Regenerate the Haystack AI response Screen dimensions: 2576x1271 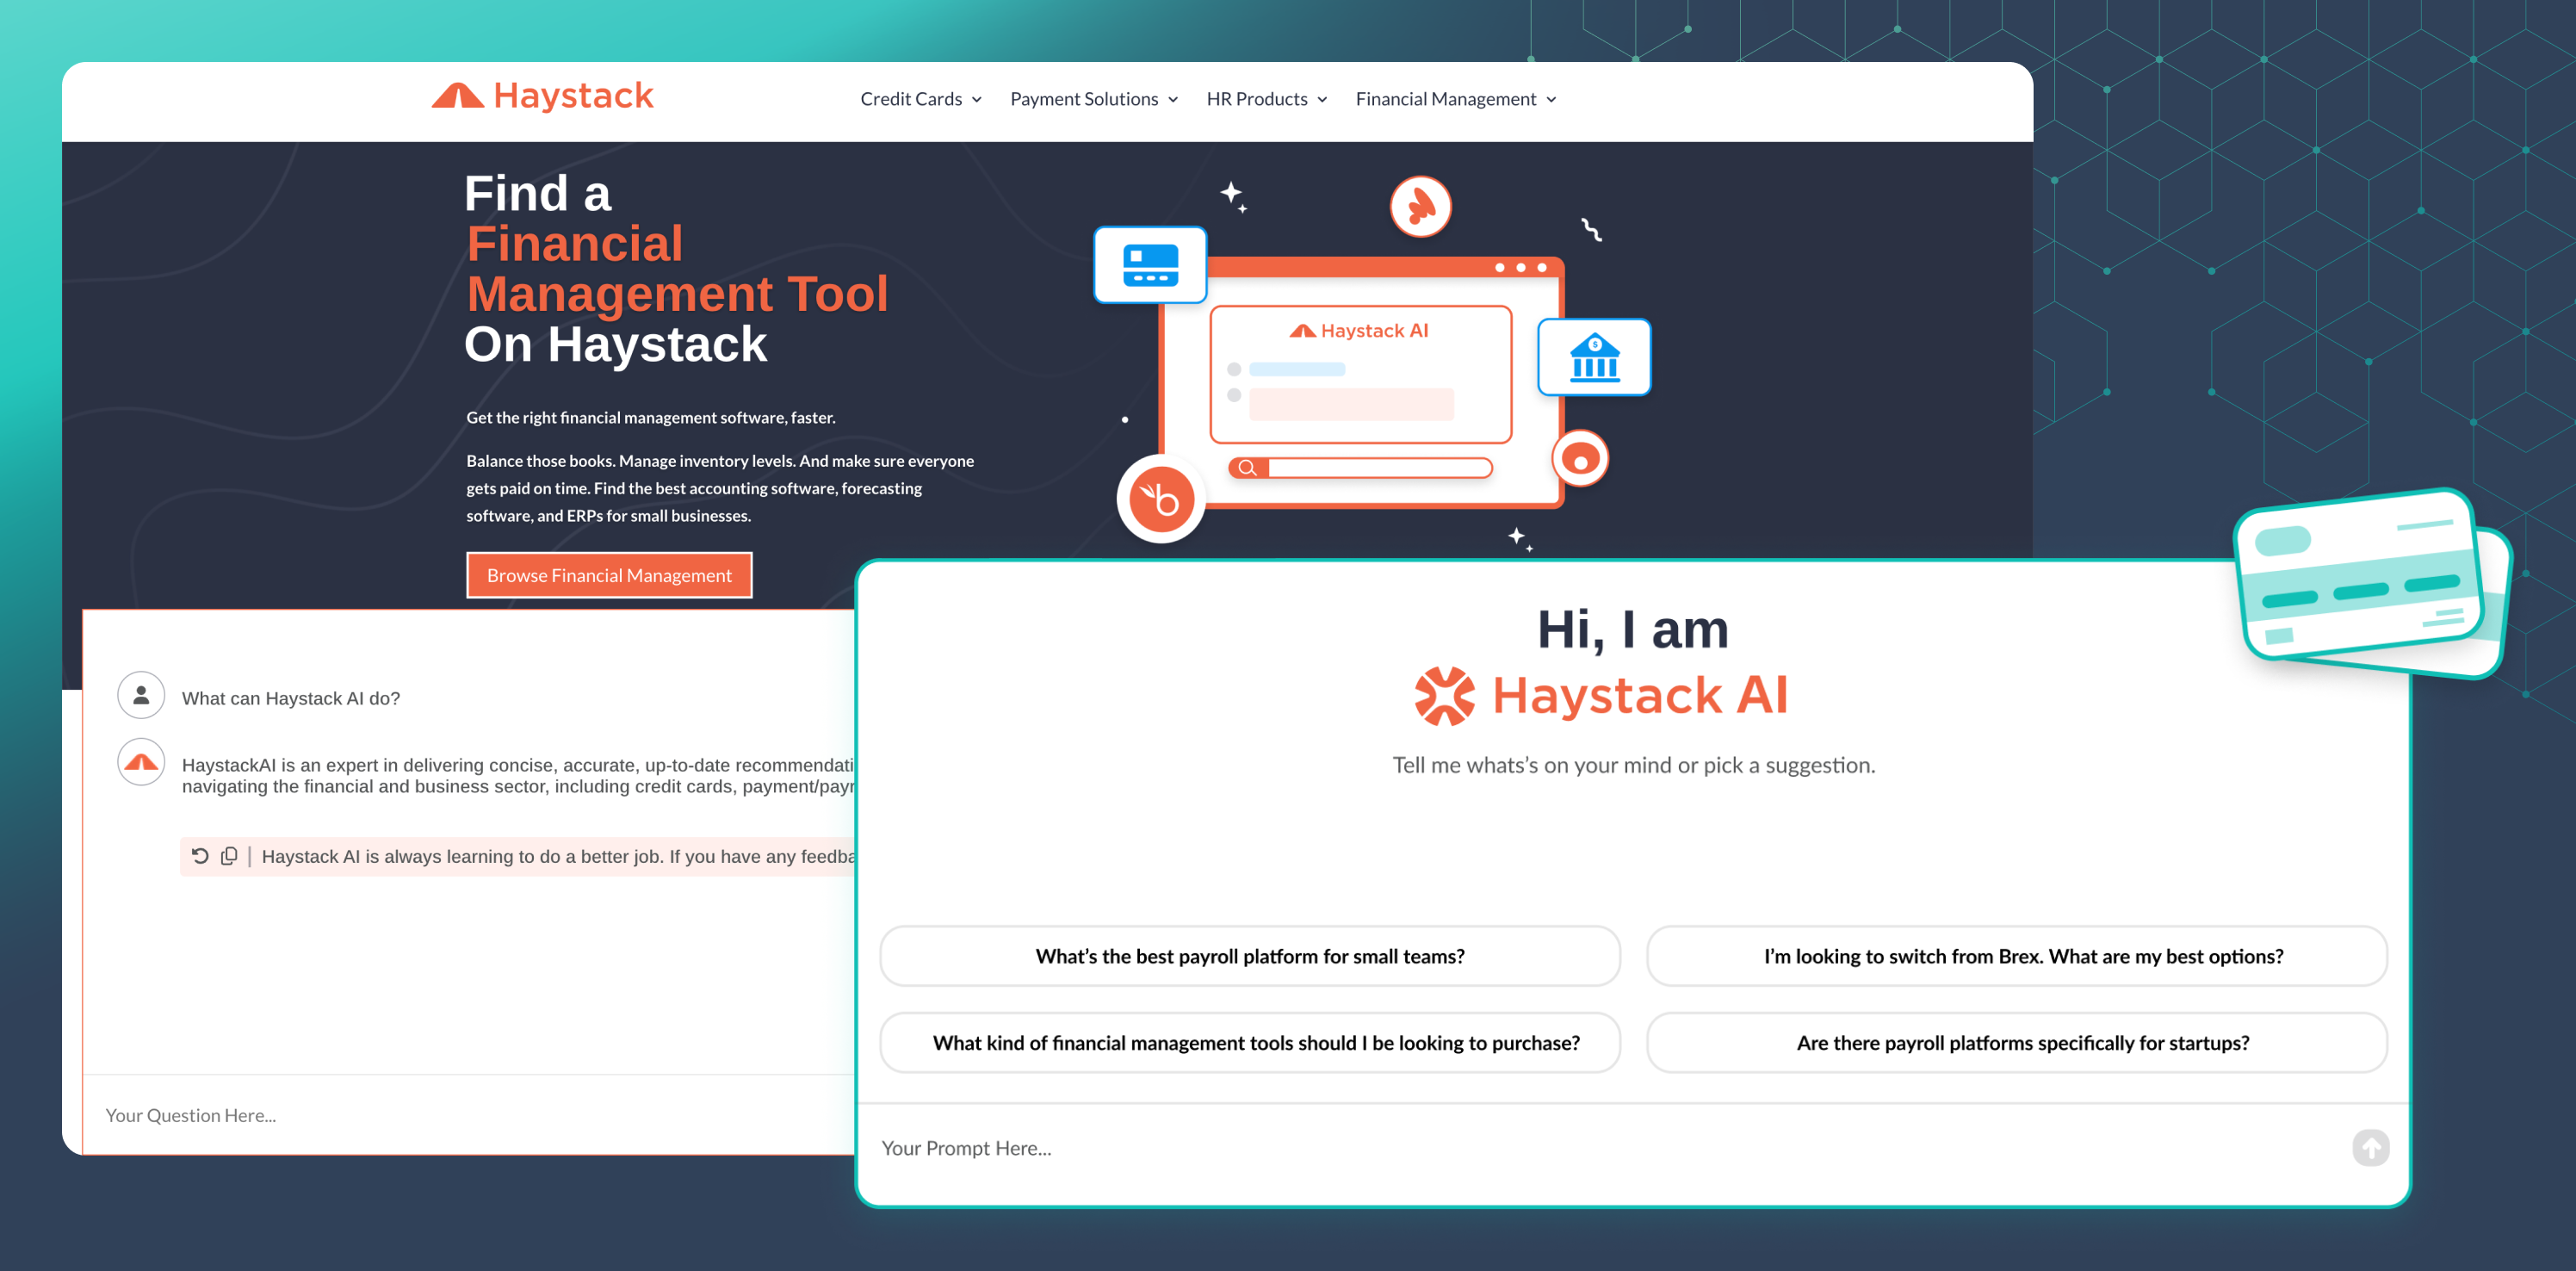(x=200, y=856)
